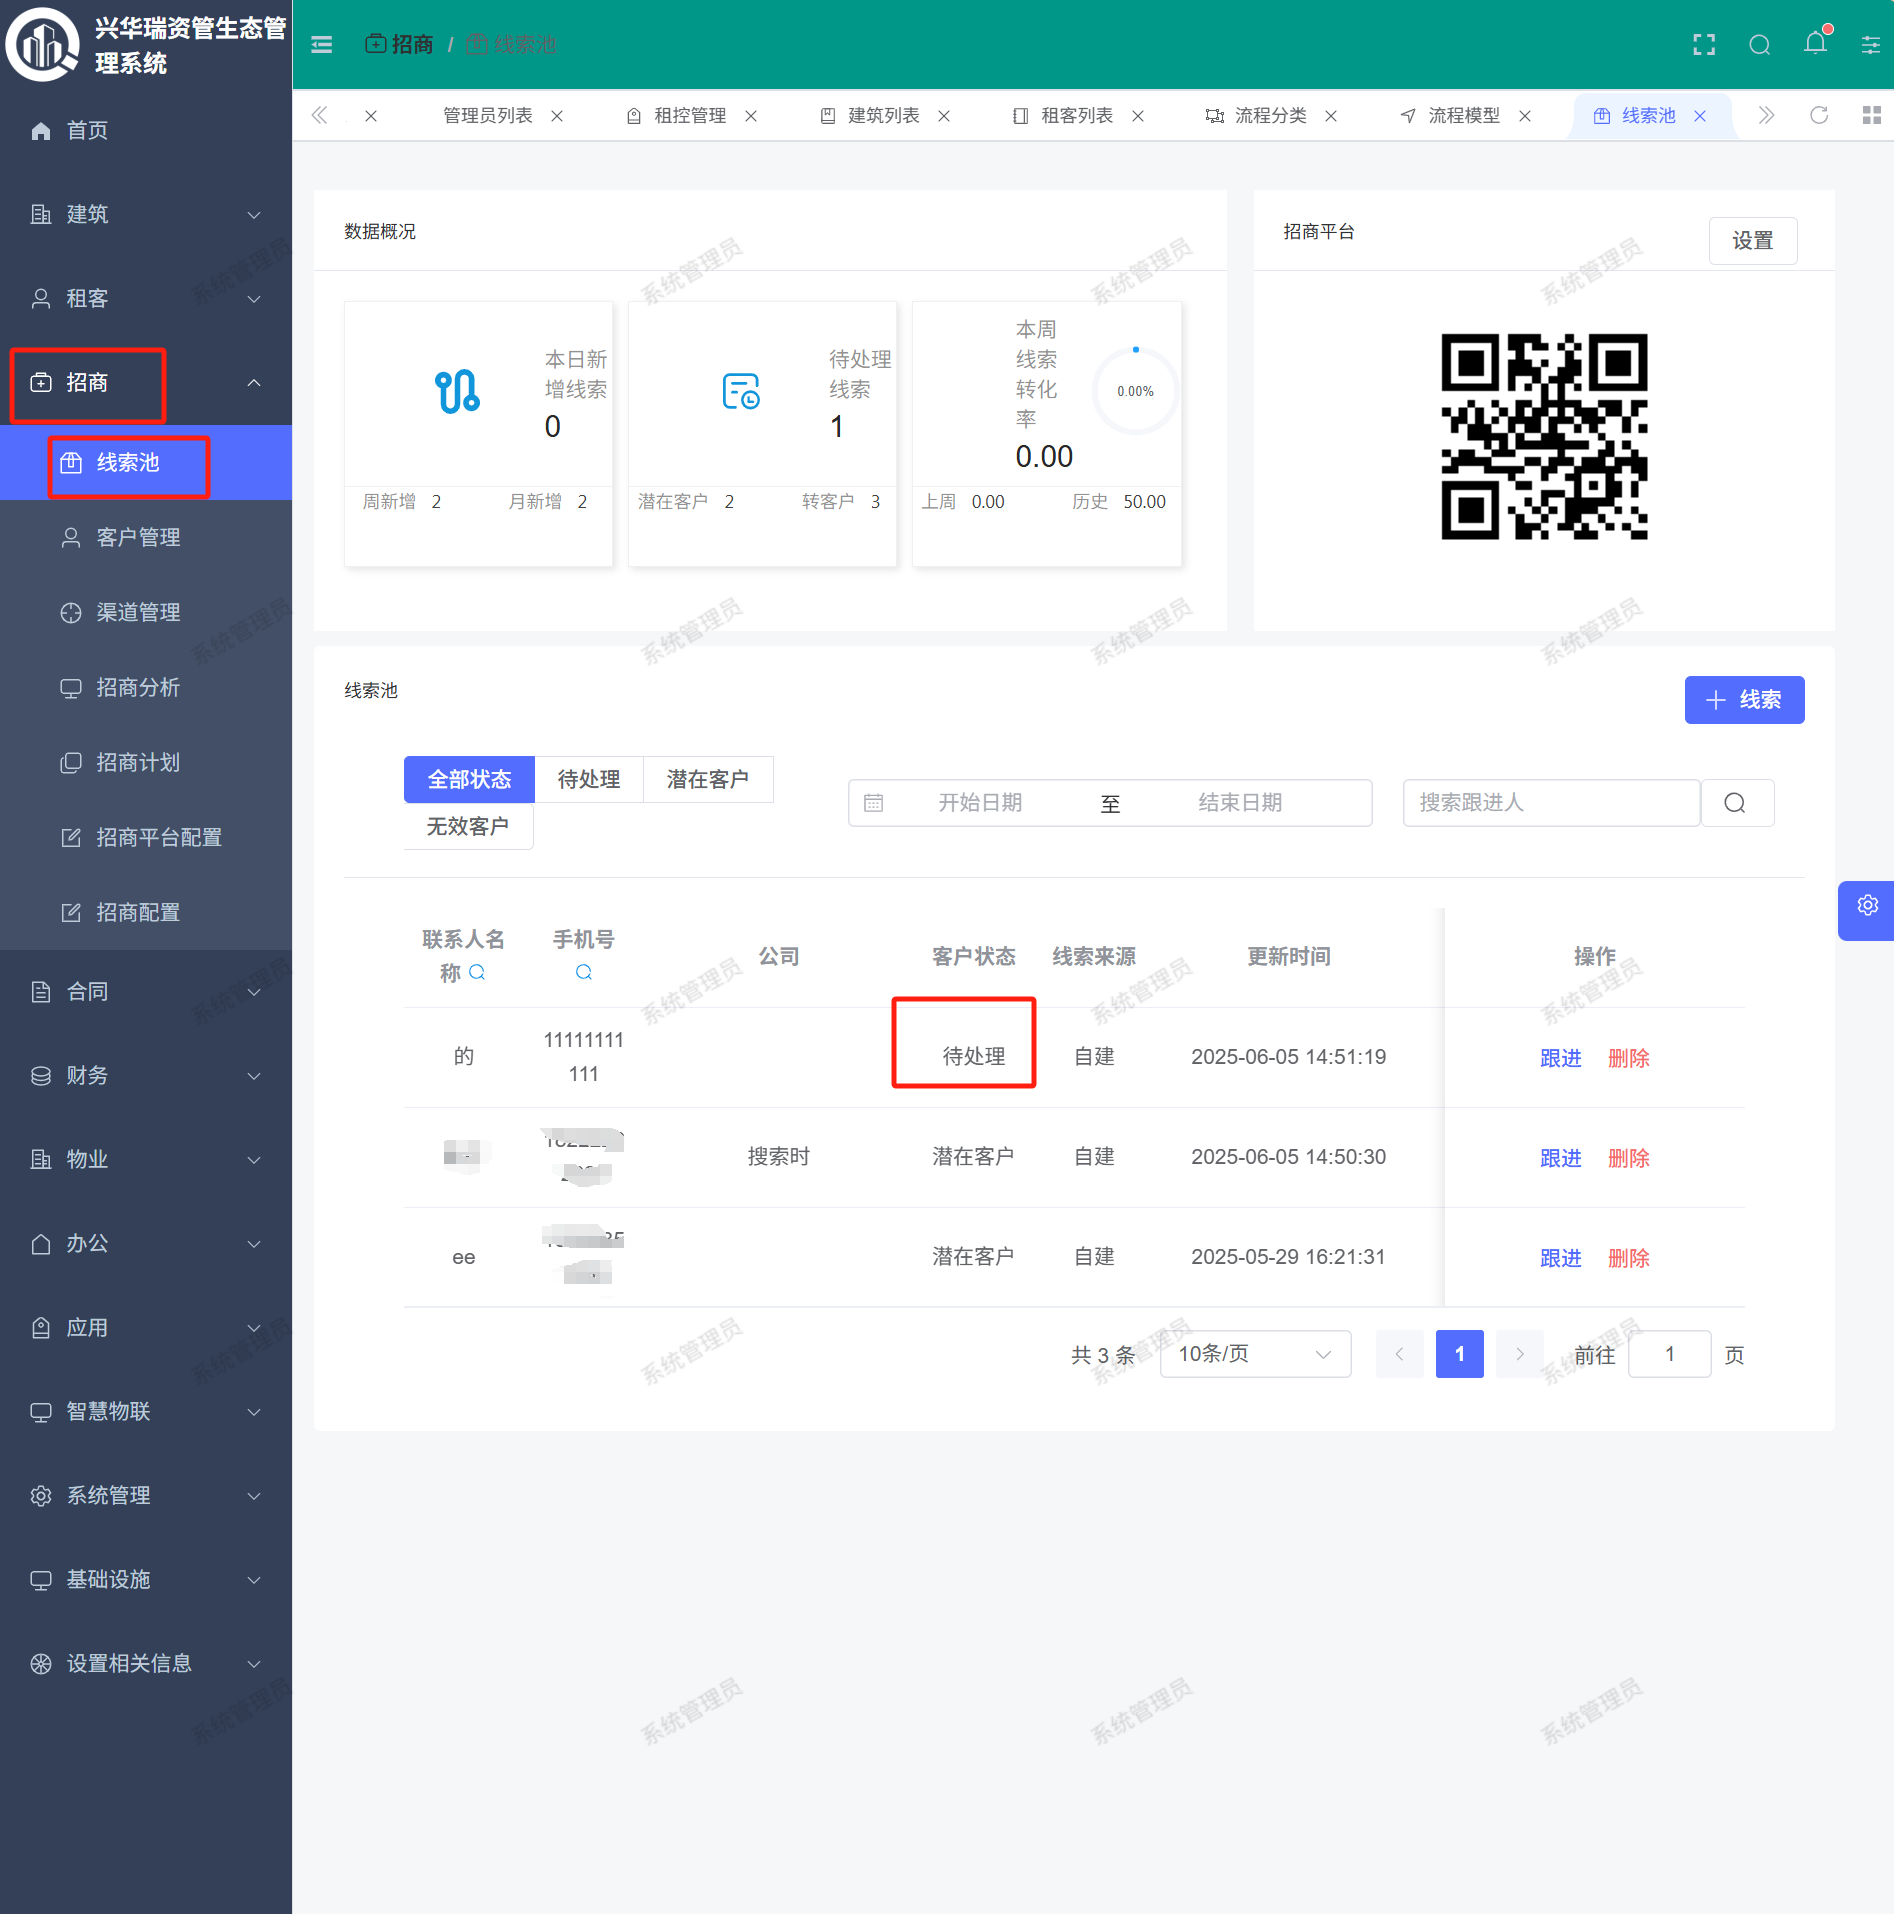Image resolution: width=1894 pixels, height=1914 pixels.
Task: Select the 无效客户 status filter
Action: (x=468, y=826)
